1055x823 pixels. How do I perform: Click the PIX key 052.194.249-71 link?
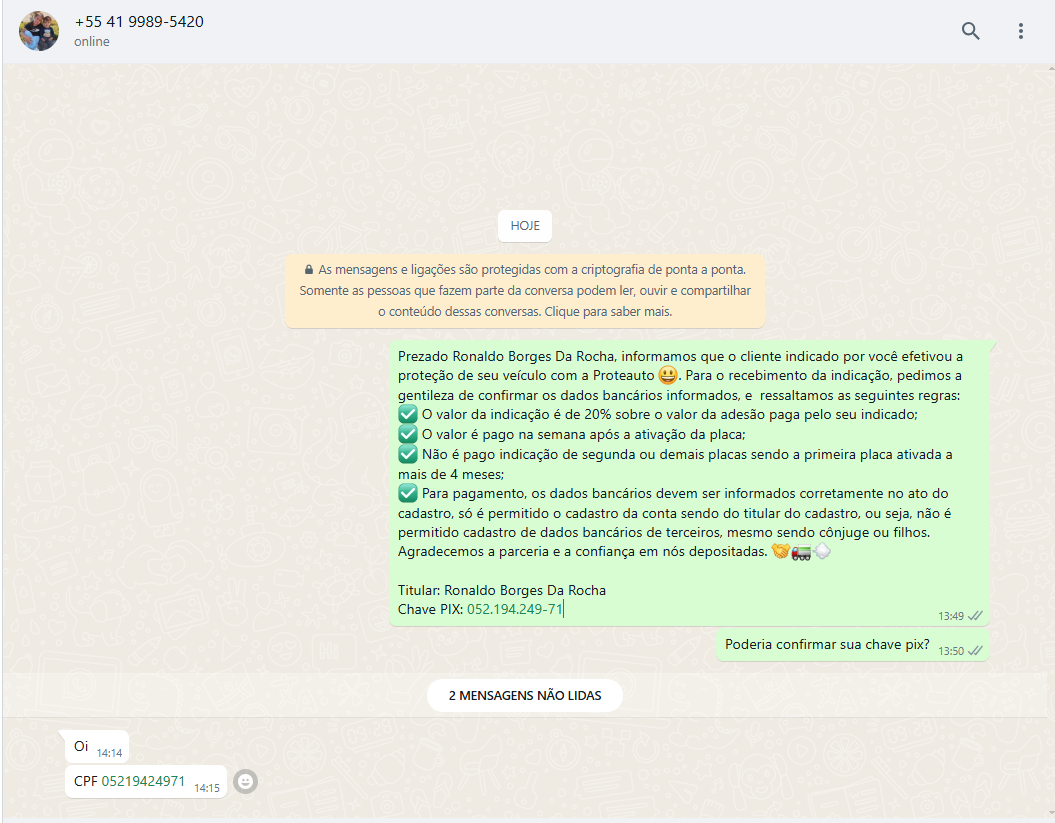[515, 609]
